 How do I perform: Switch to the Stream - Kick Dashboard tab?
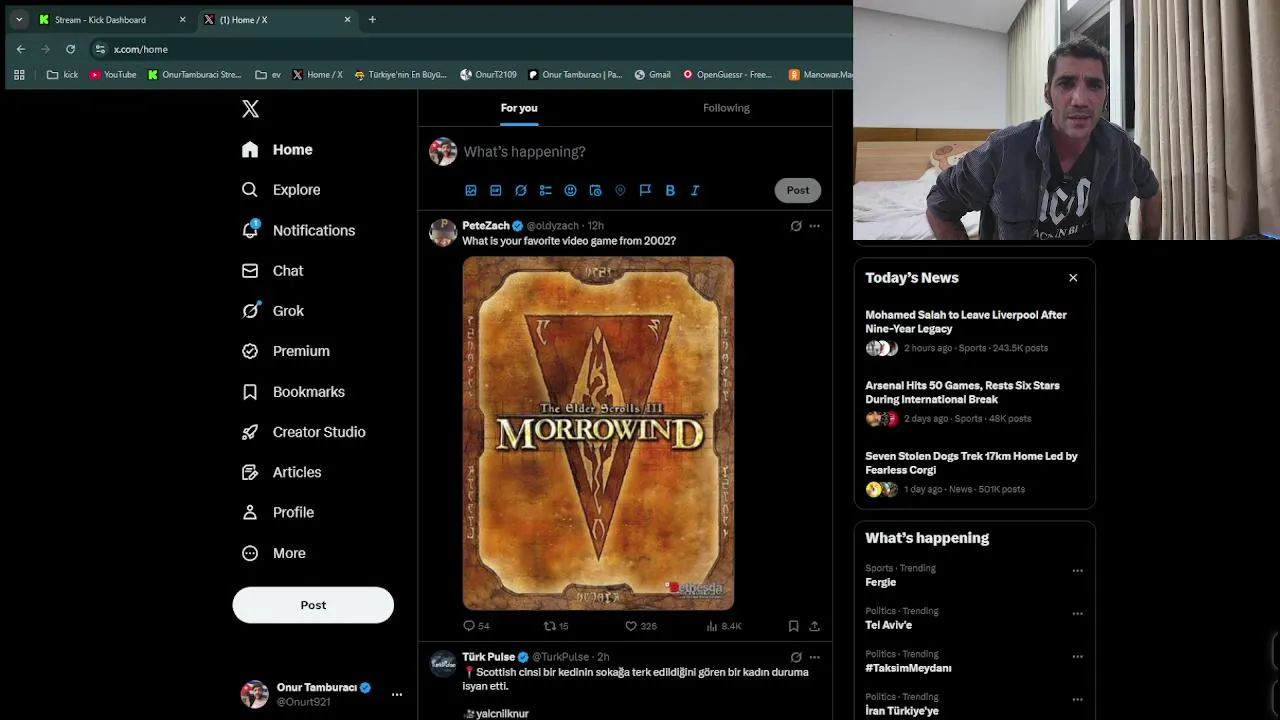[x=112, y=19]
